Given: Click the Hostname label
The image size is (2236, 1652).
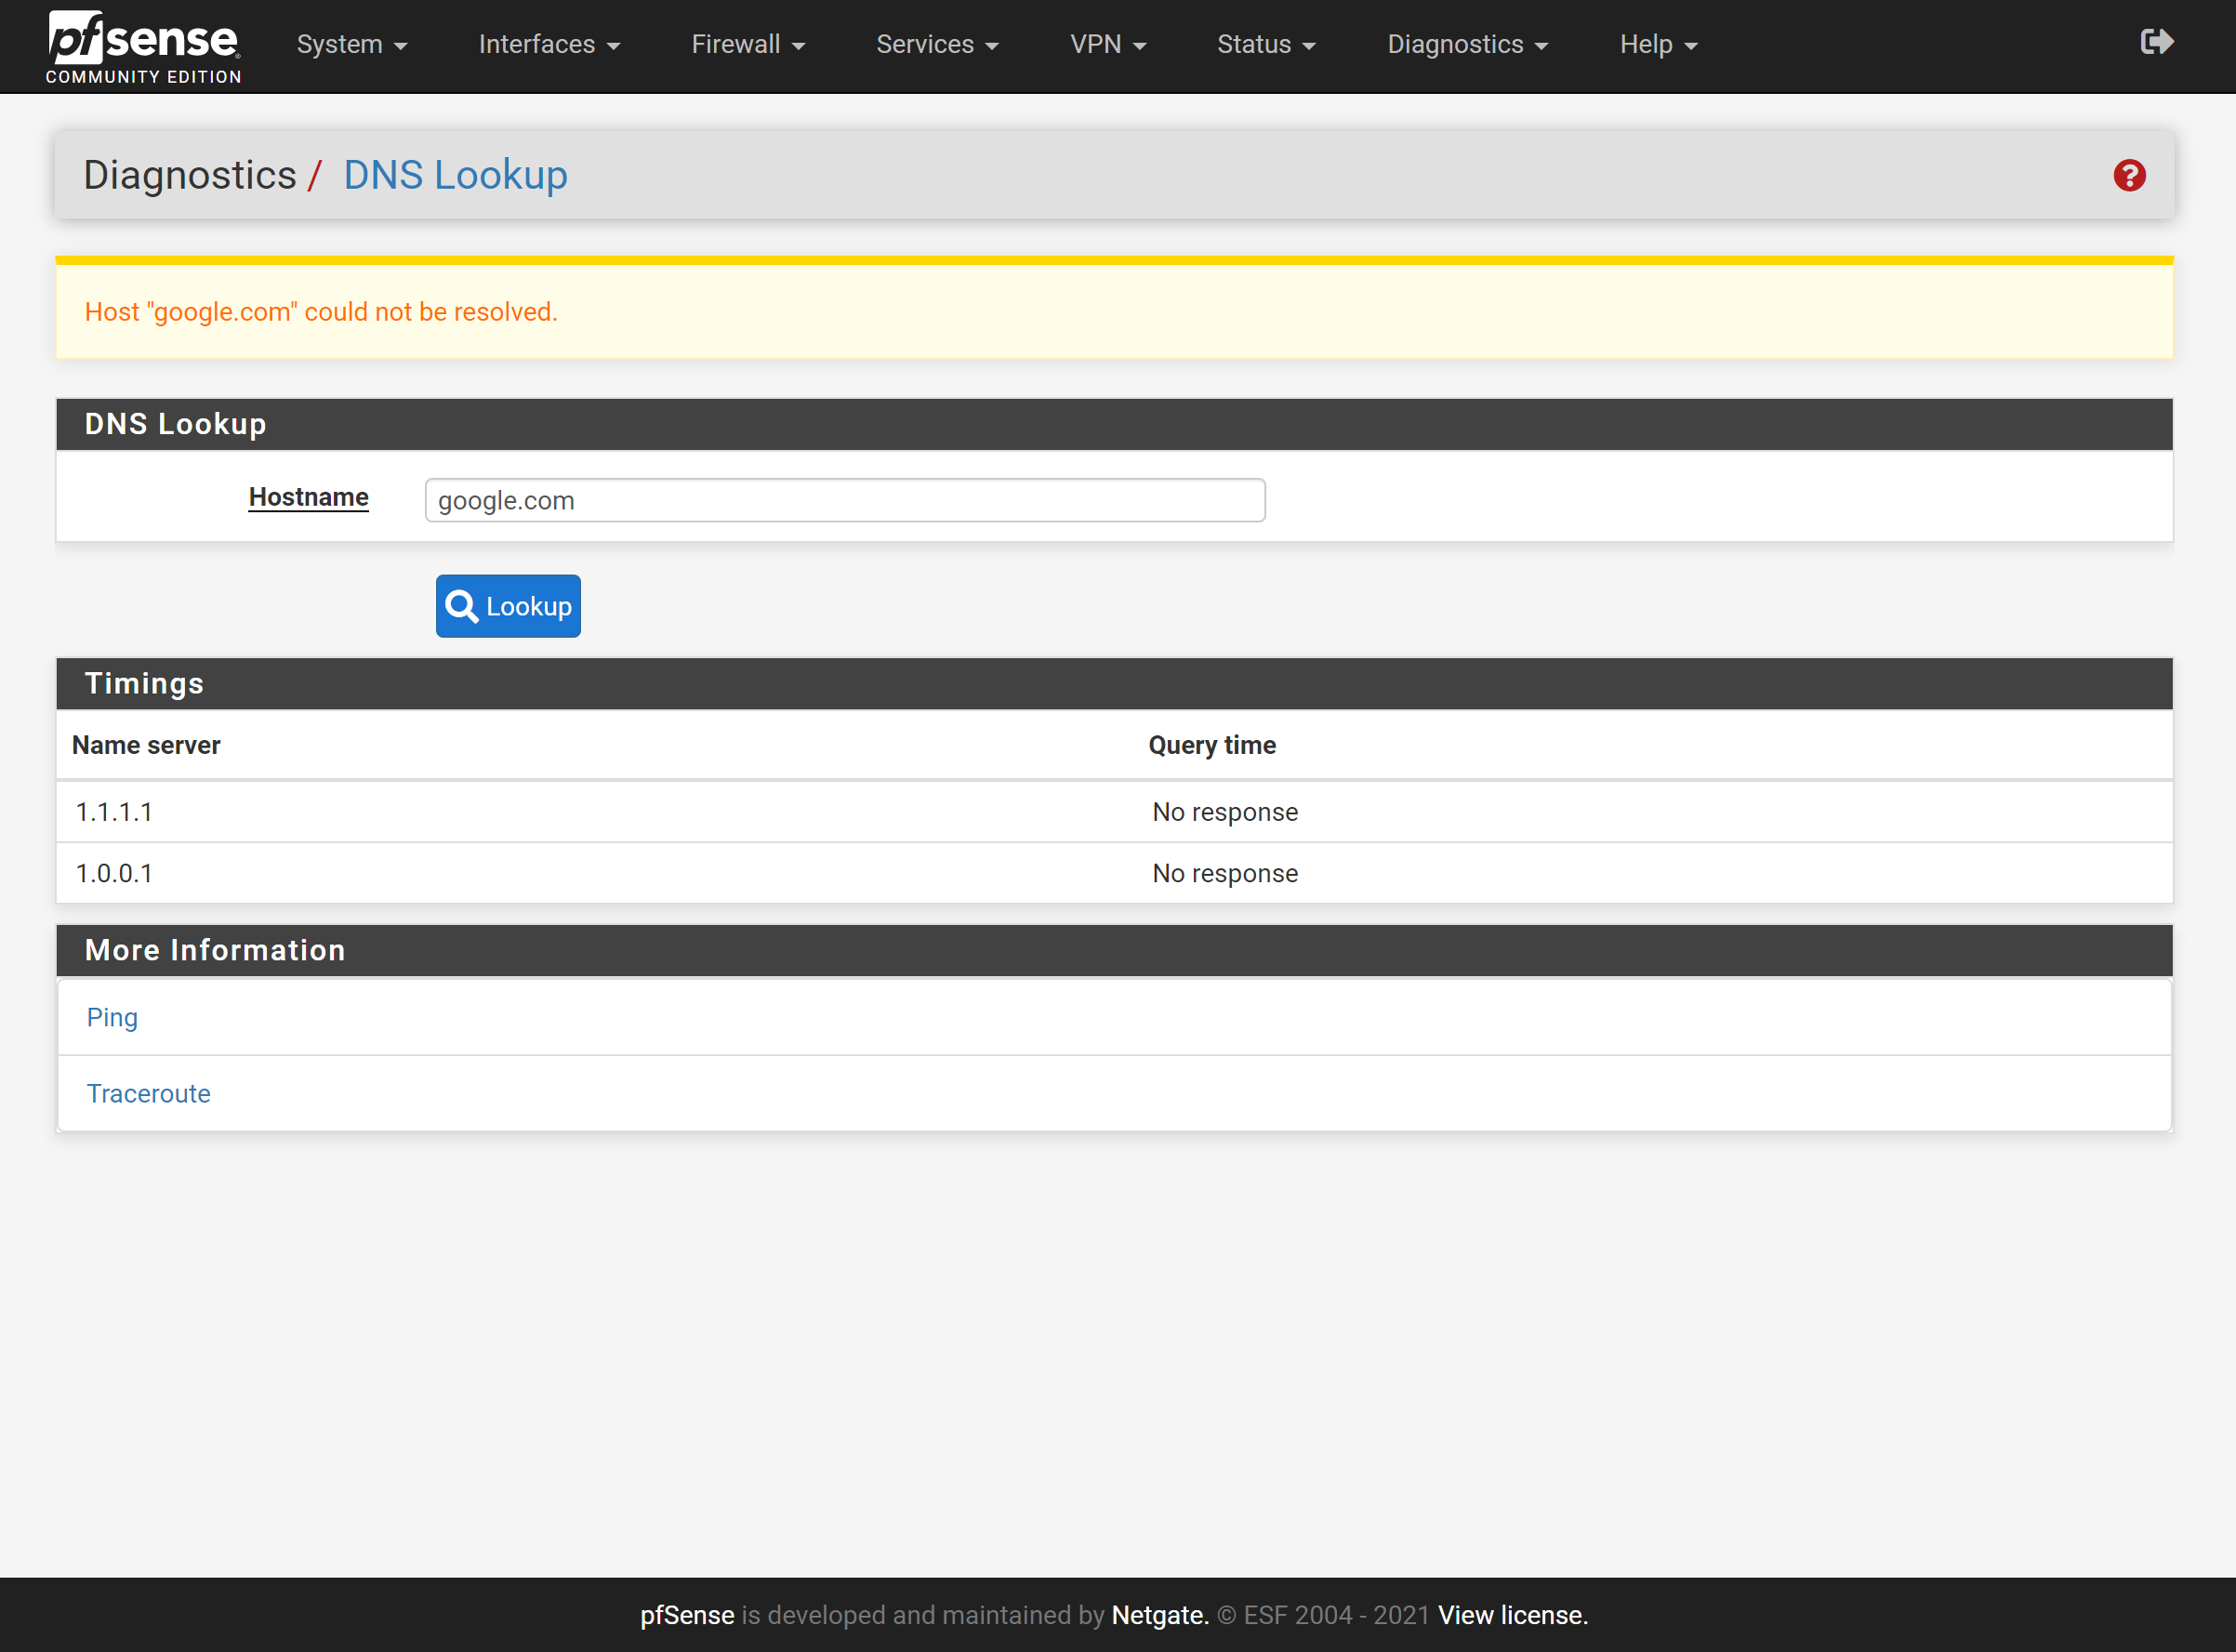Looking at the screenshot, I should point(308,497).
